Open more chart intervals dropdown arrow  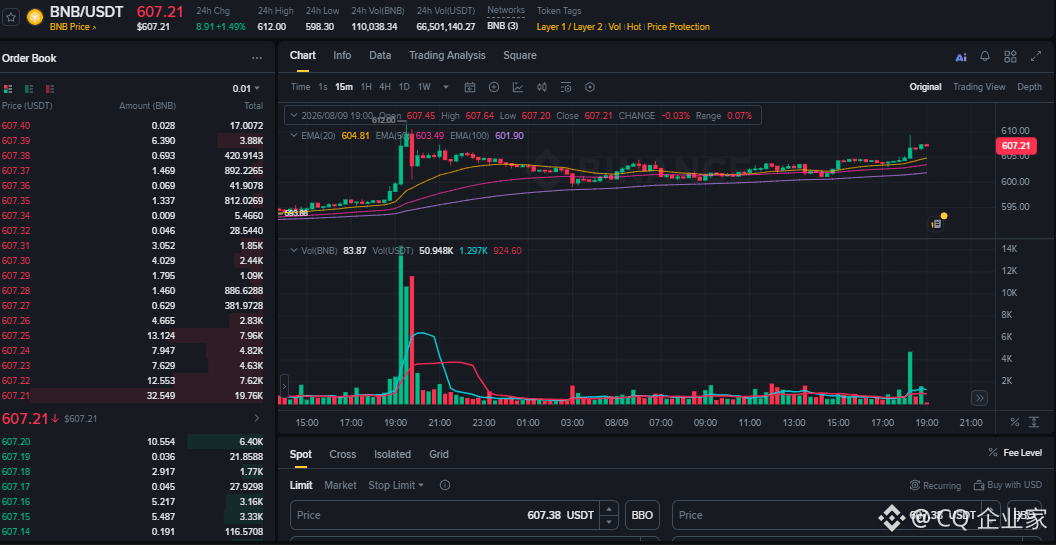(x=446, y=87)
